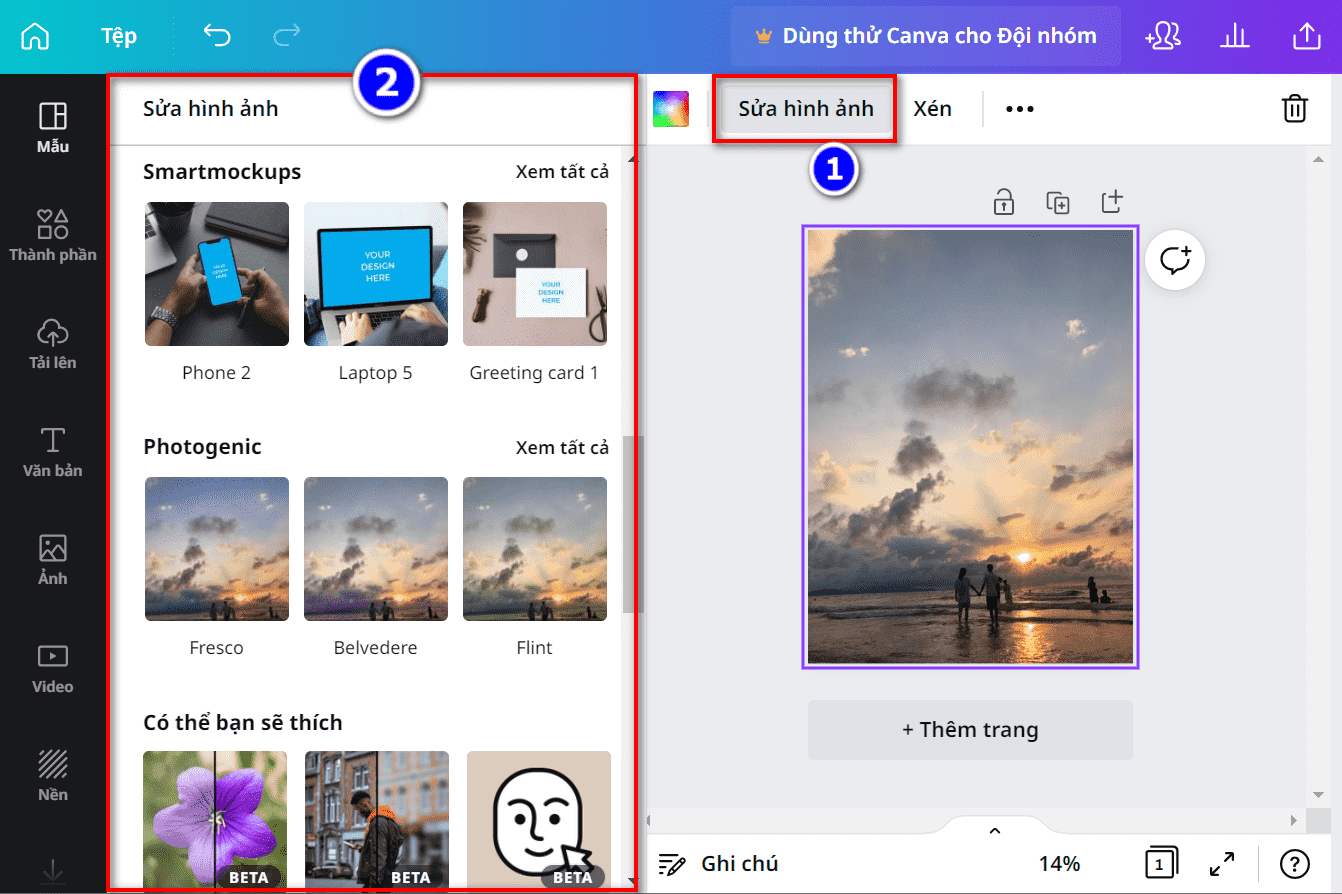The width and height of the screenshot is (1342, 894).
Task: Open the insights chart icon
Action: (1235, 37)
